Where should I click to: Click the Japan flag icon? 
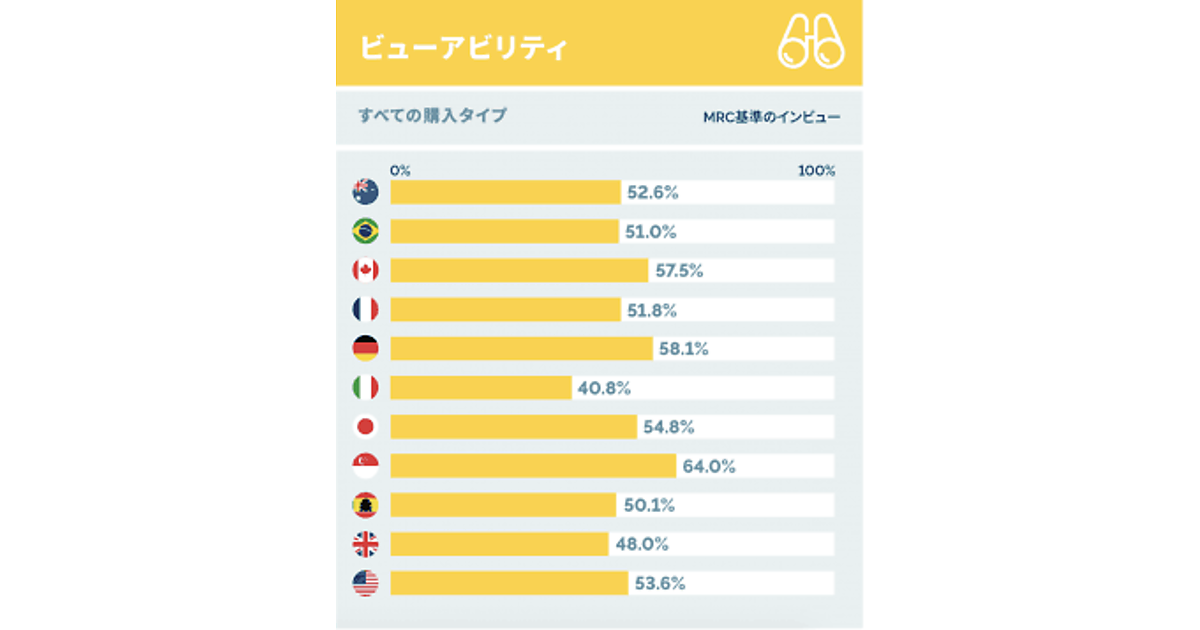(365, 427)
